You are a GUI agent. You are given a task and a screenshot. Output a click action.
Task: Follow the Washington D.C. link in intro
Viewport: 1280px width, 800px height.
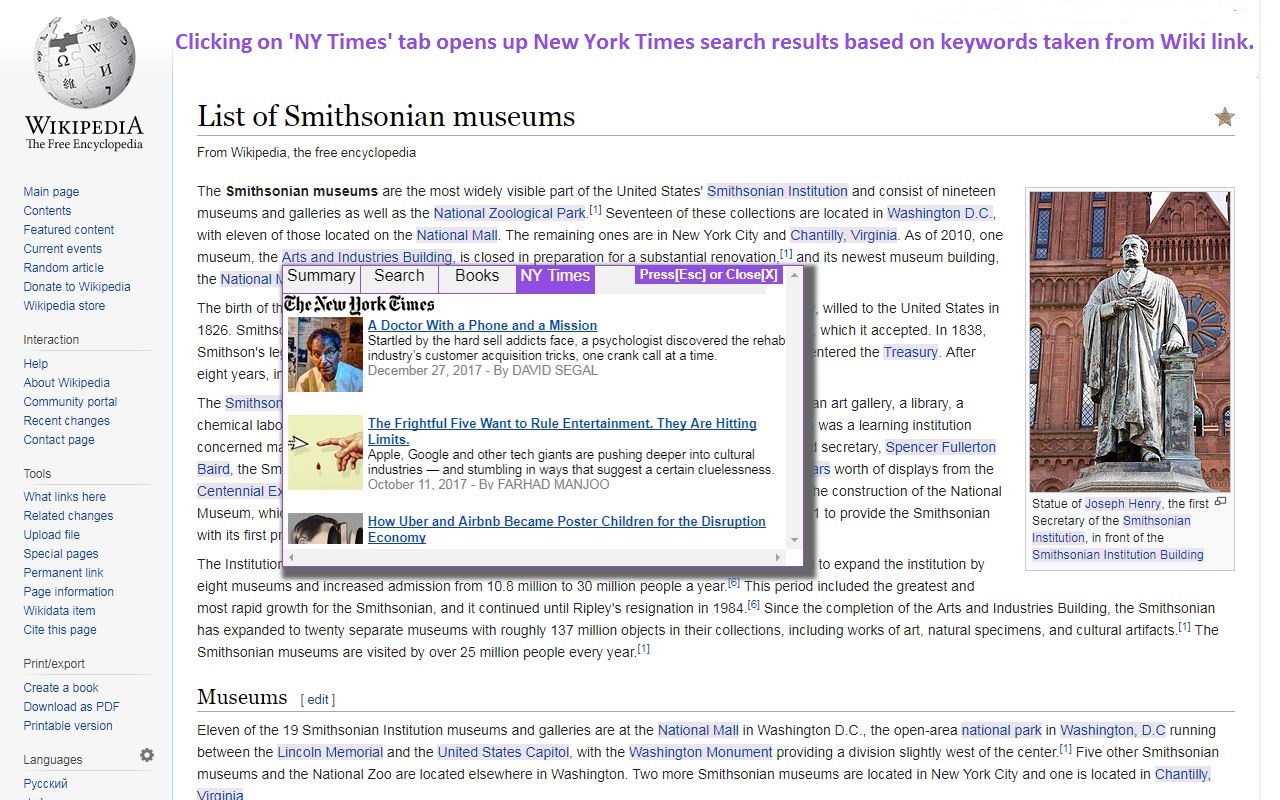tap(940, 213)
